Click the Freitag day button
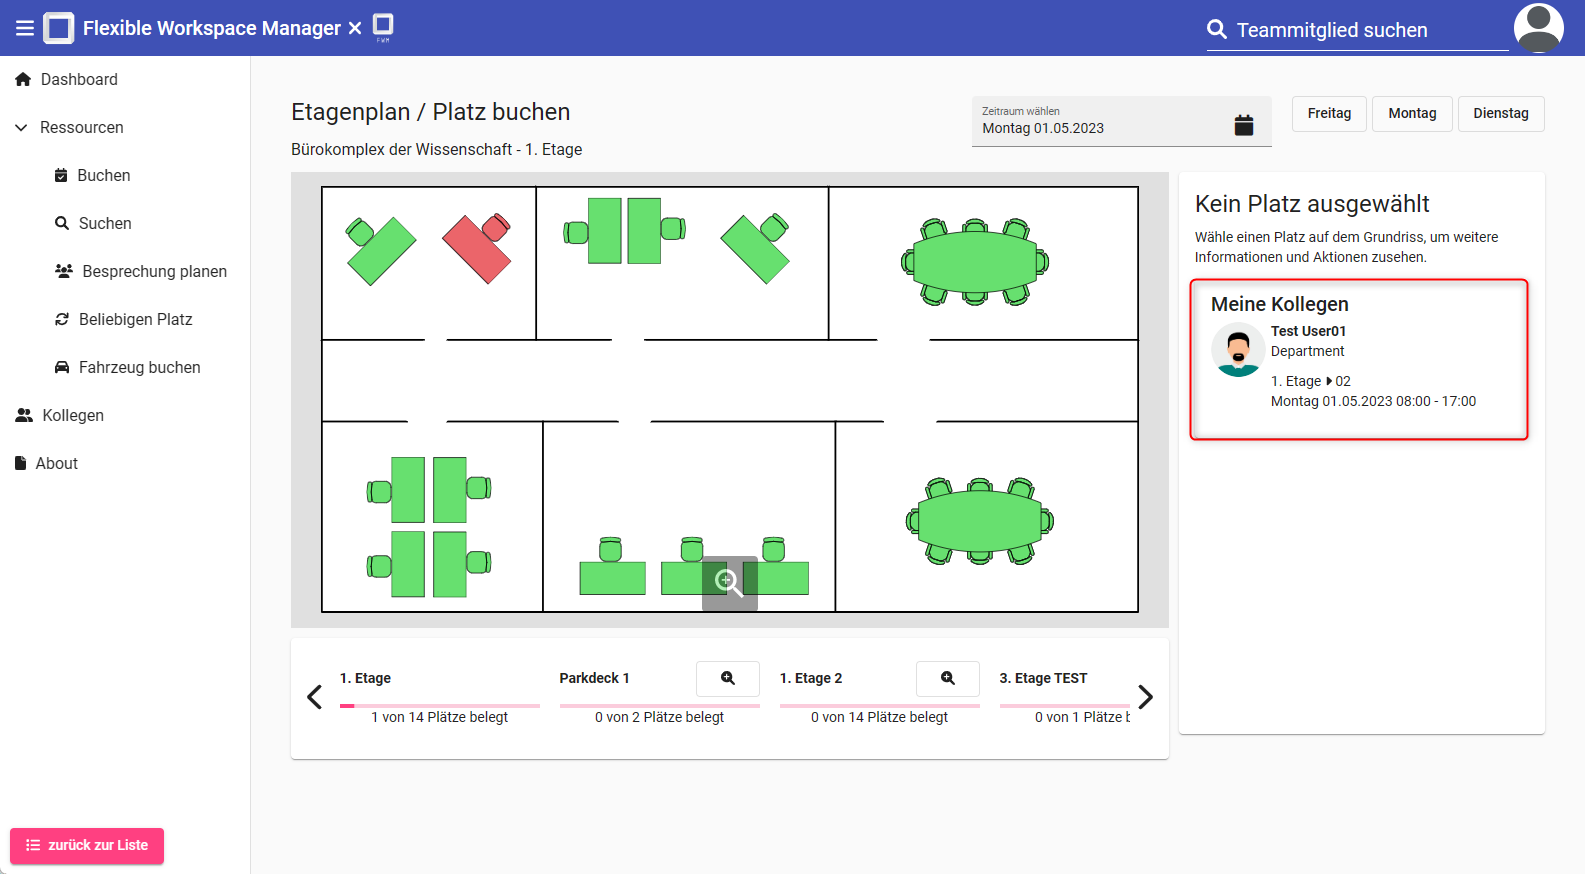 coord(1328,114)
